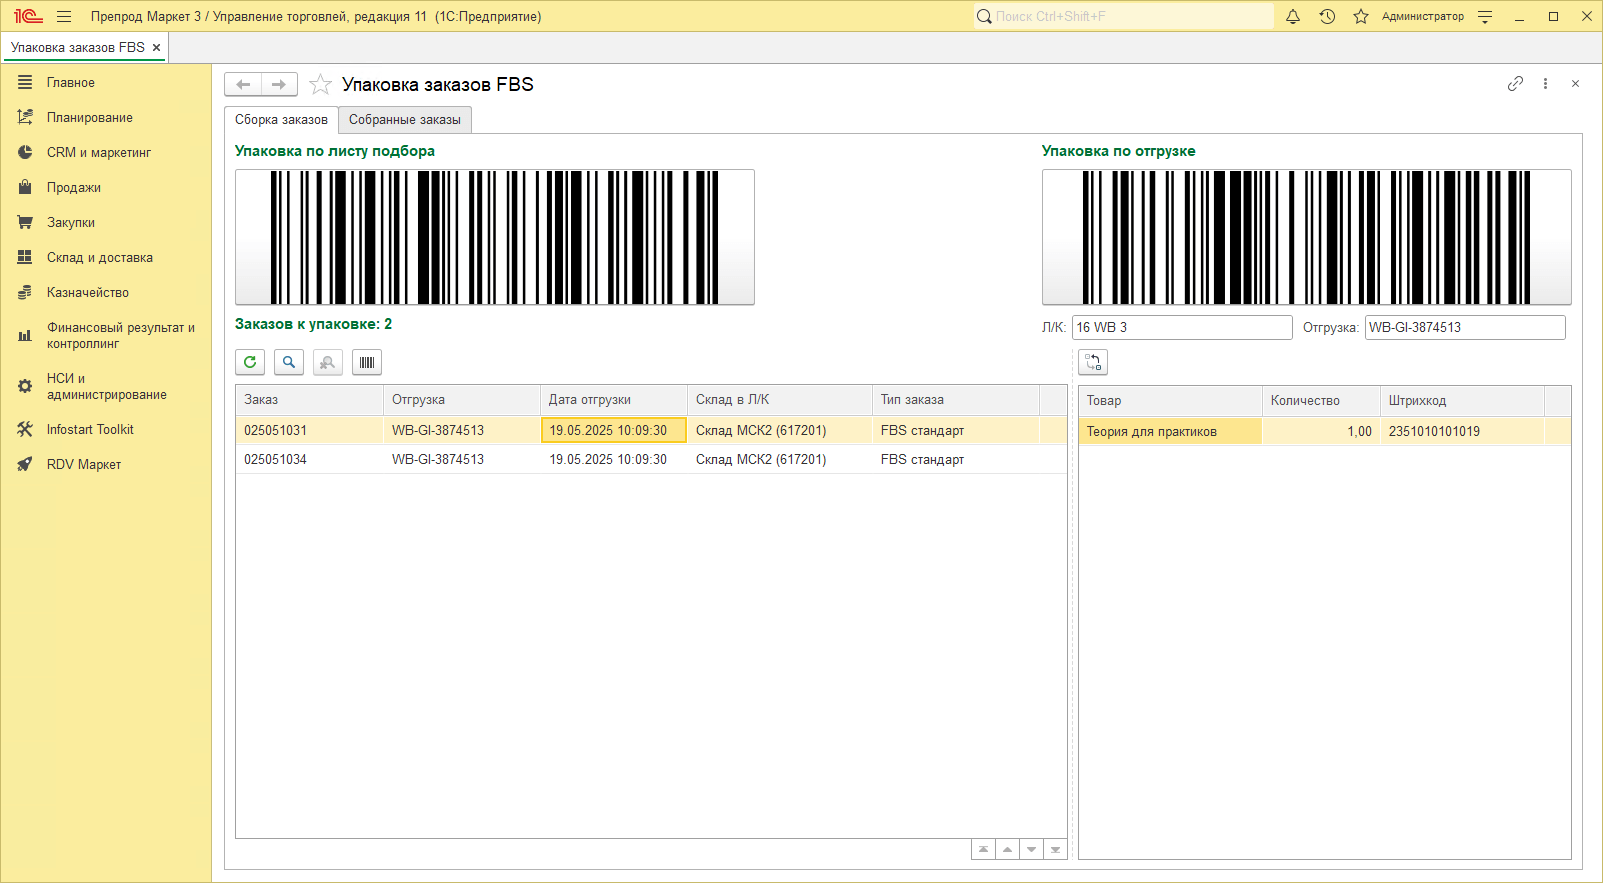This screenshot has height=883, width=1603.
Task: Click the icon button above the goods table
Action: click(1093, 362)
